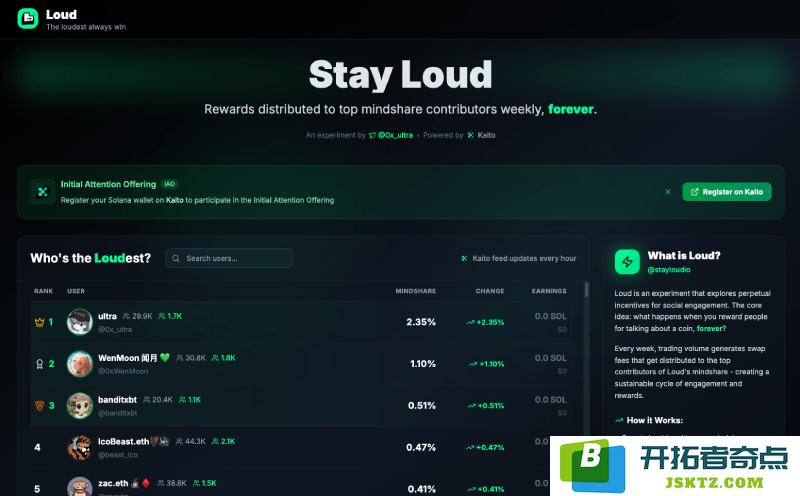
Task: Click the Register on Kaito button
Action: pos(727,192)
